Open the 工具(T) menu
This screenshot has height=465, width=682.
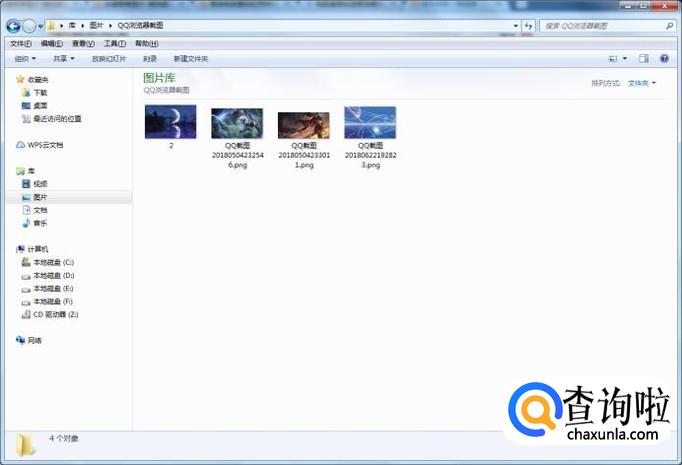(x=115, y=43)
